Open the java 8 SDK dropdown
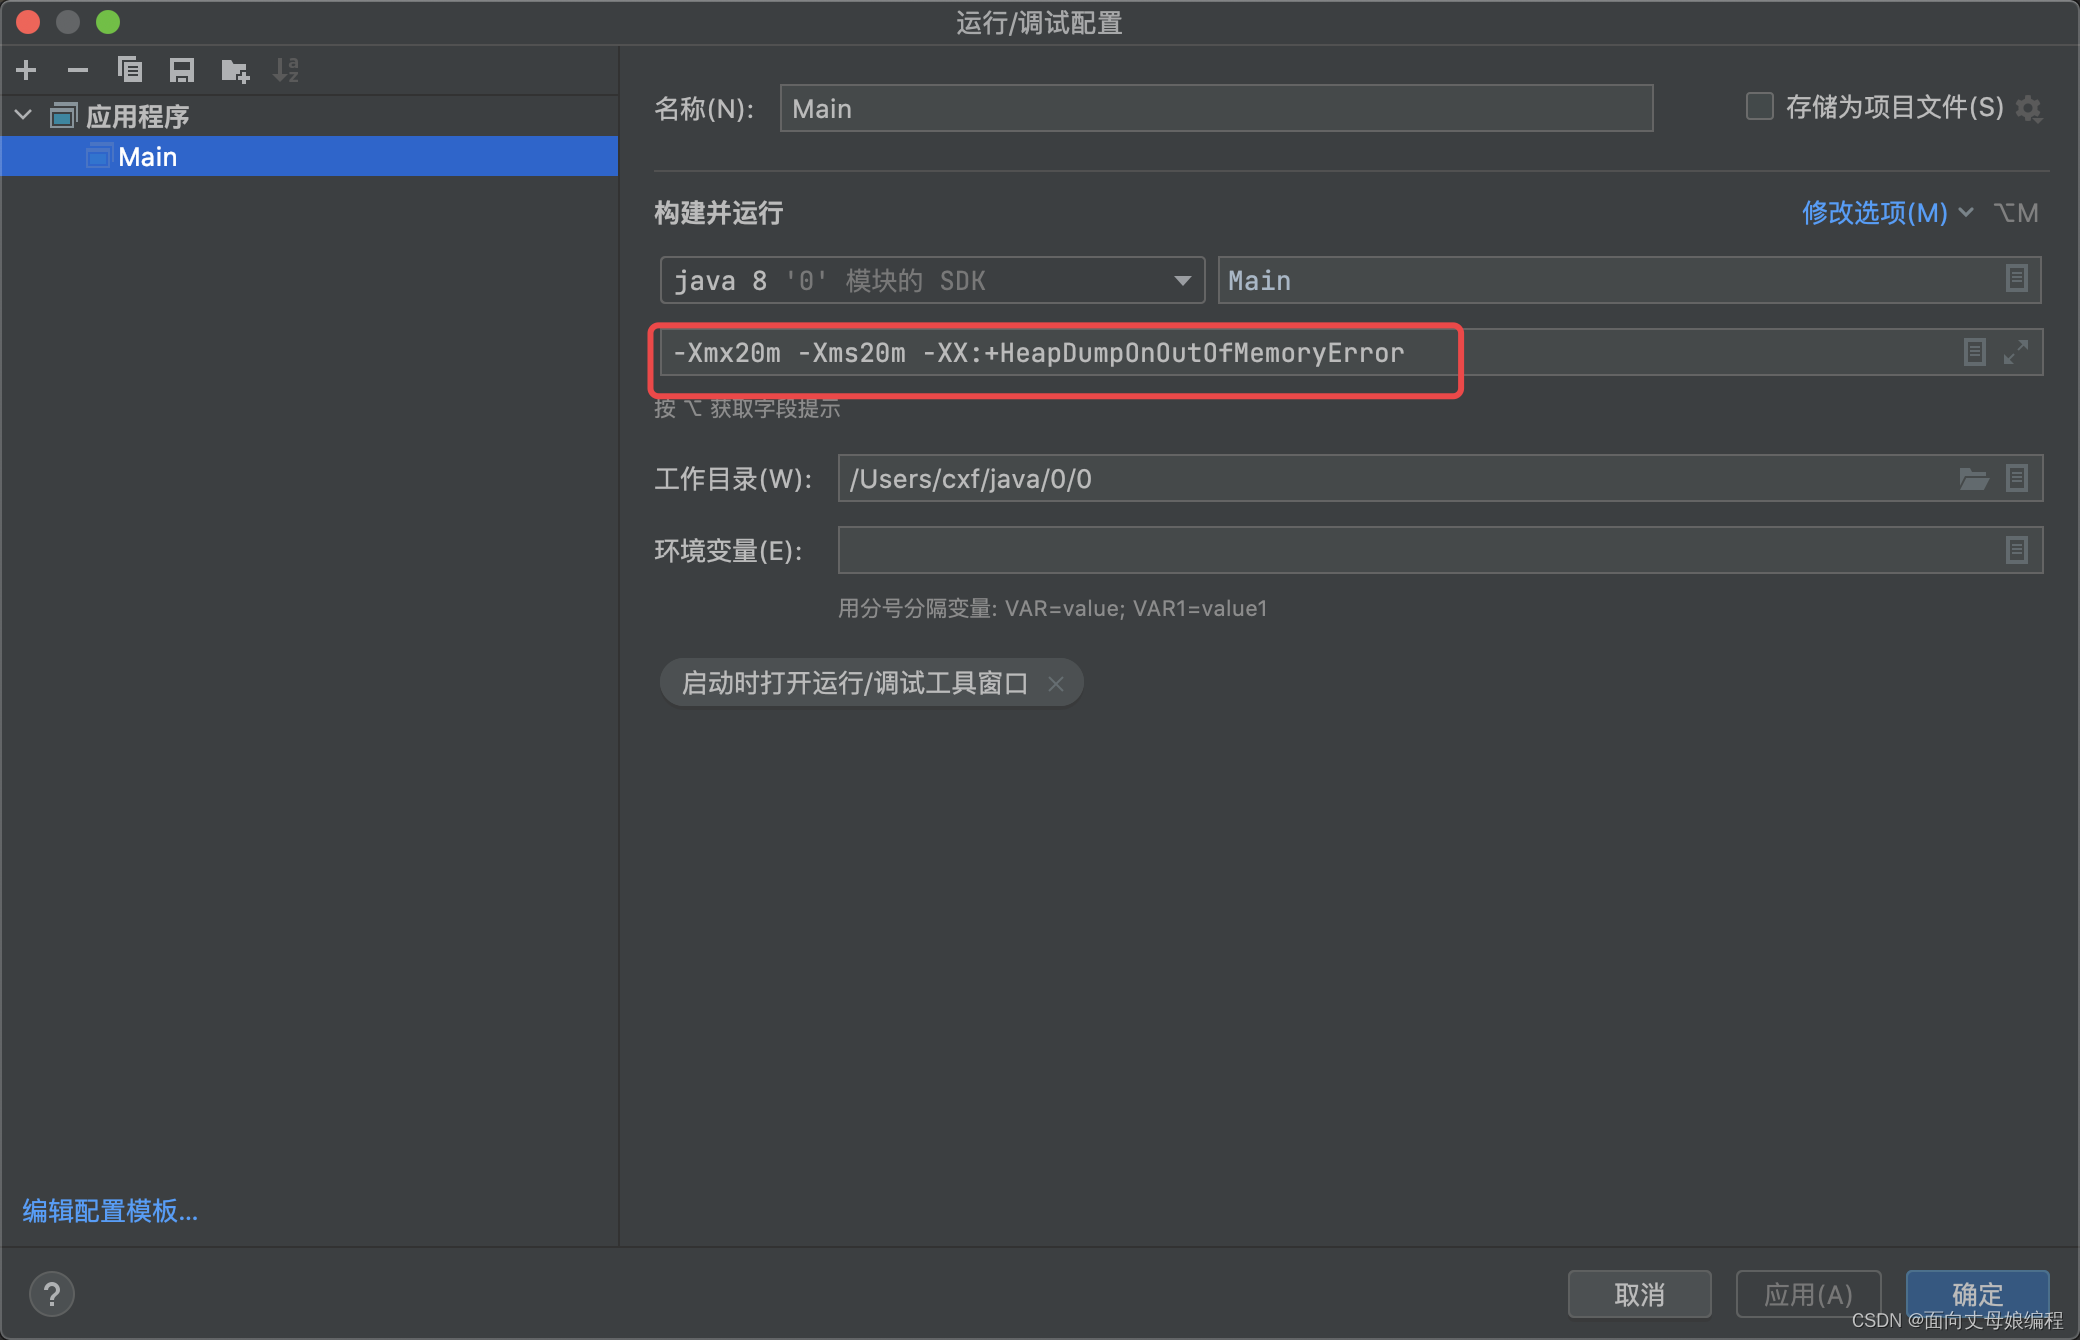The width and height of the screenshot is (2080, 1340). (x=932, y=280)
